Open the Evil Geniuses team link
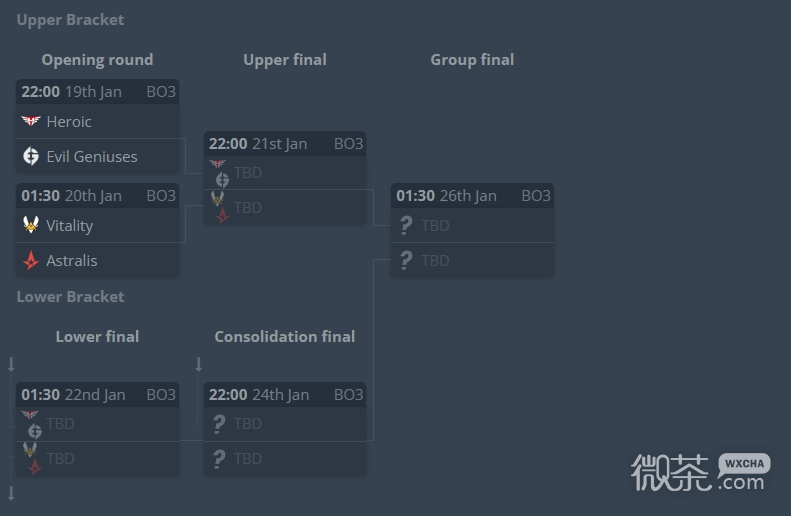Image resolution: width=791 pixels, height=516 pixels. 92,156
